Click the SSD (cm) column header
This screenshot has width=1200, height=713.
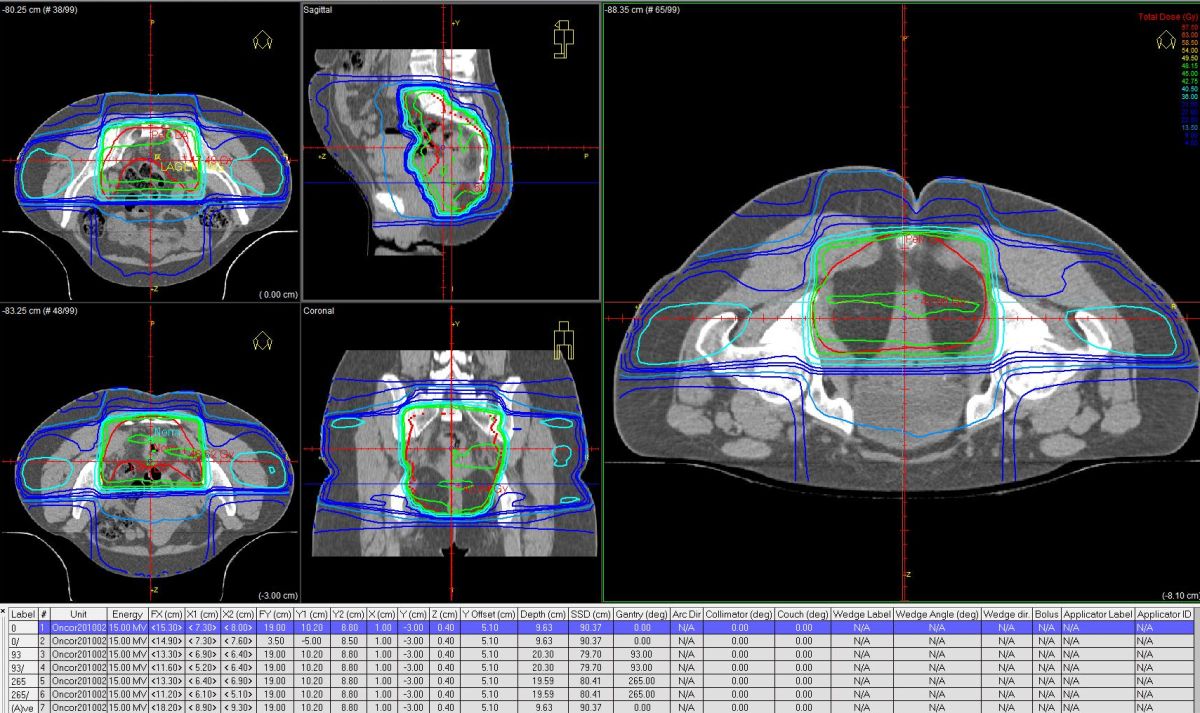coord(595,613)
